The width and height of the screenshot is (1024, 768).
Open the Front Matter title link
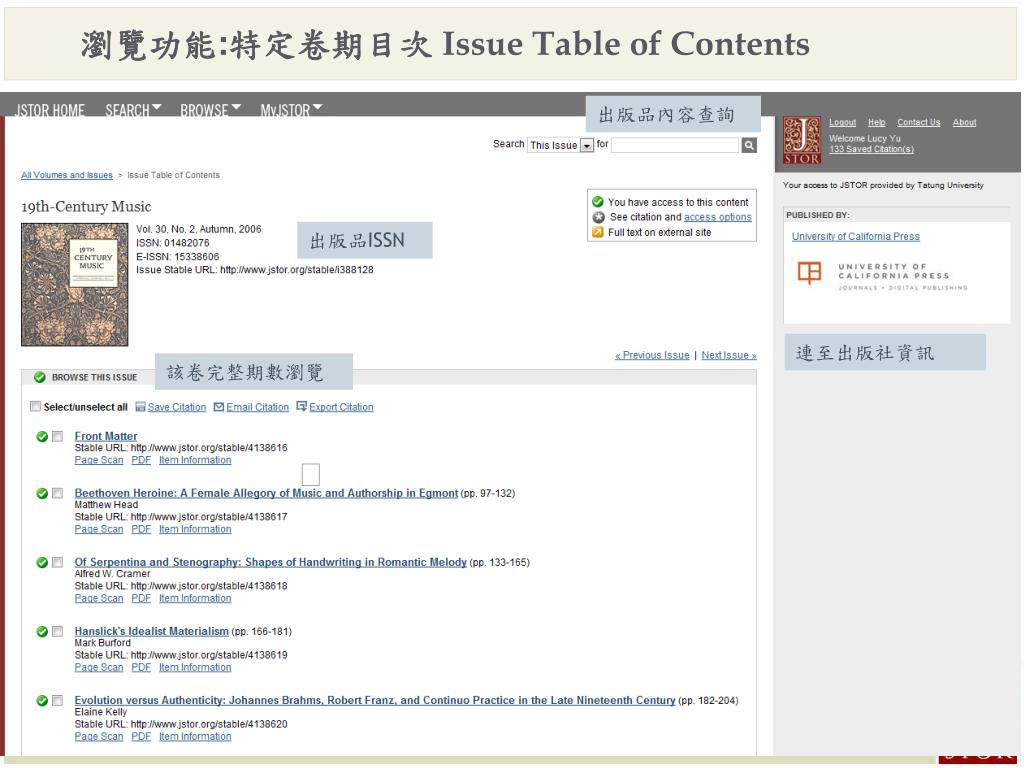106,436
